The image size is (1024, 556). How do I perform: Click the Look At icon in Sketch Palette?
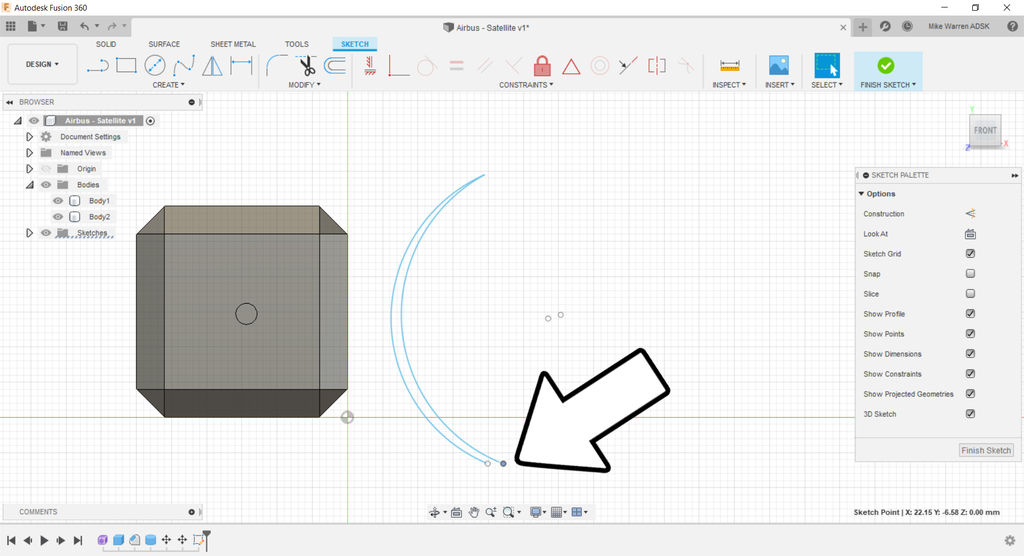tap(970, 234)
